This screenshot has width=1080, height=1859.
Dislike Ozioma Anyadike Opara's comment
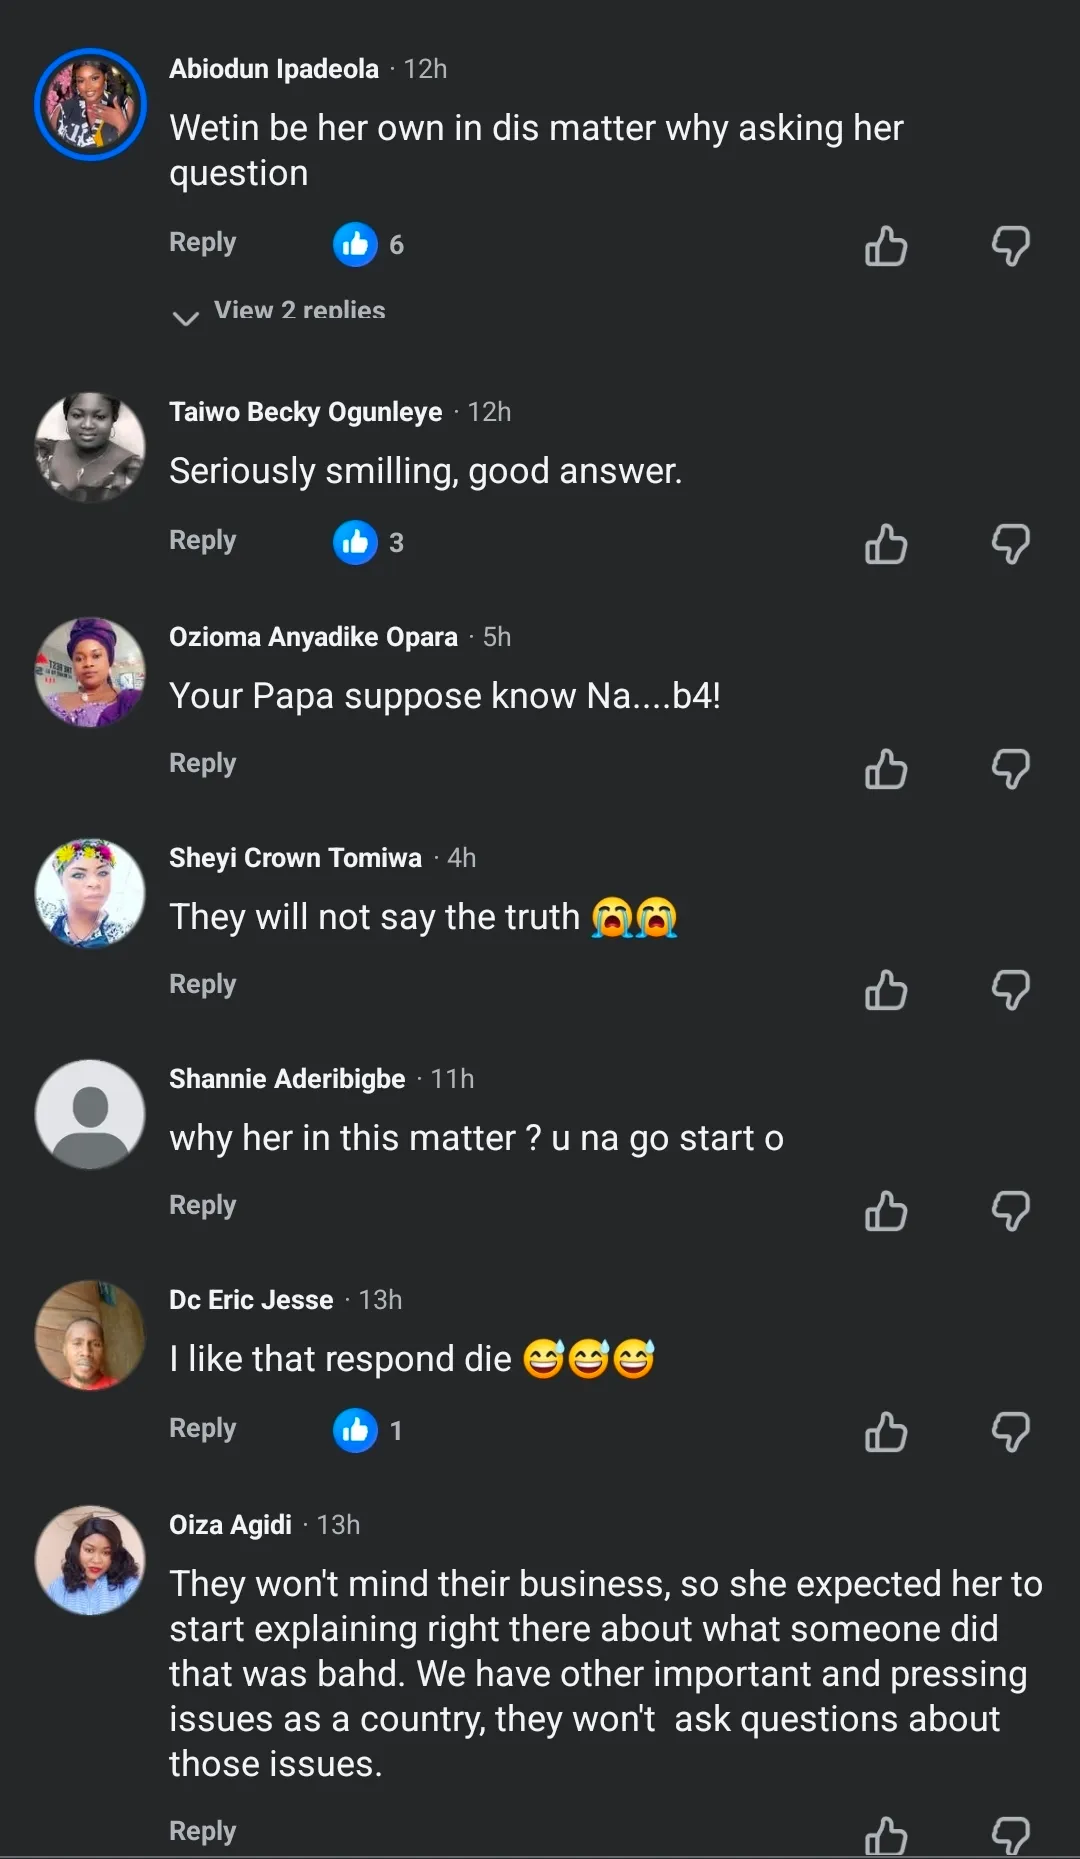click(x=1010, y=769)
